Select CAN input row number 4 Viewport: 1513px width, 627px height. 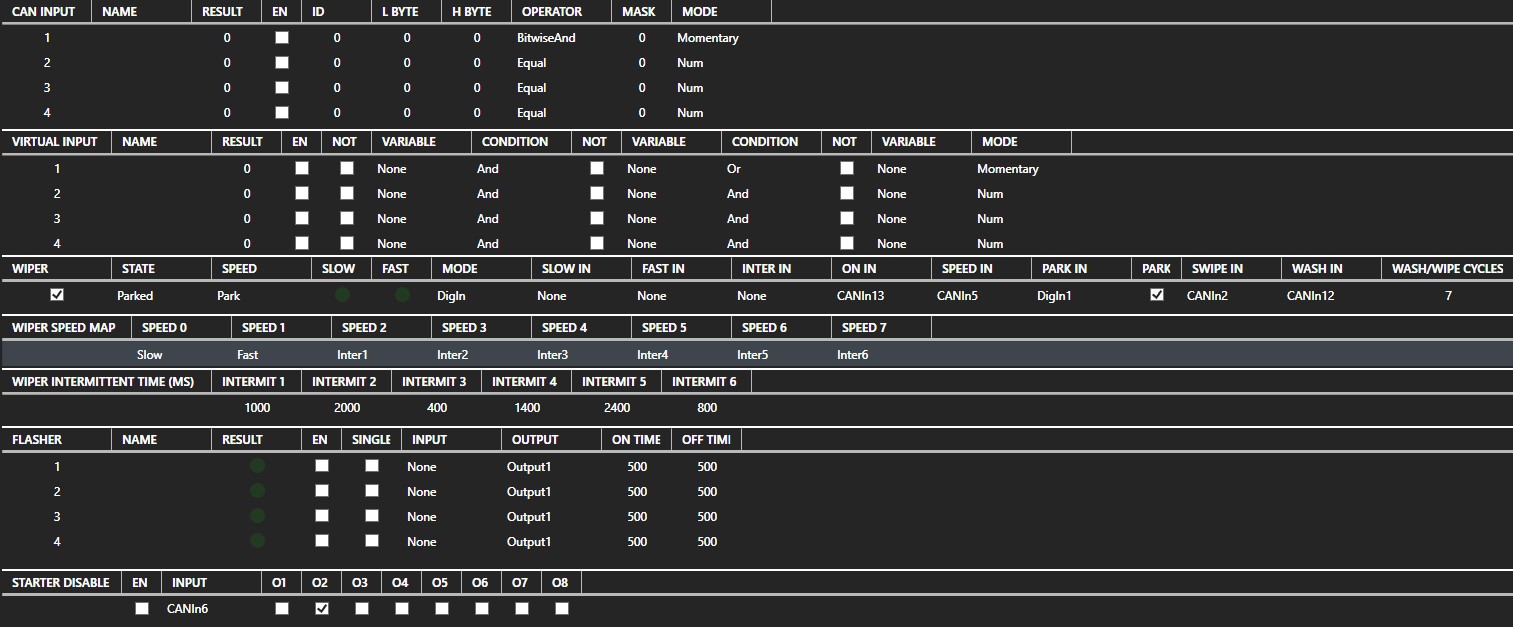tap(47, 113)
